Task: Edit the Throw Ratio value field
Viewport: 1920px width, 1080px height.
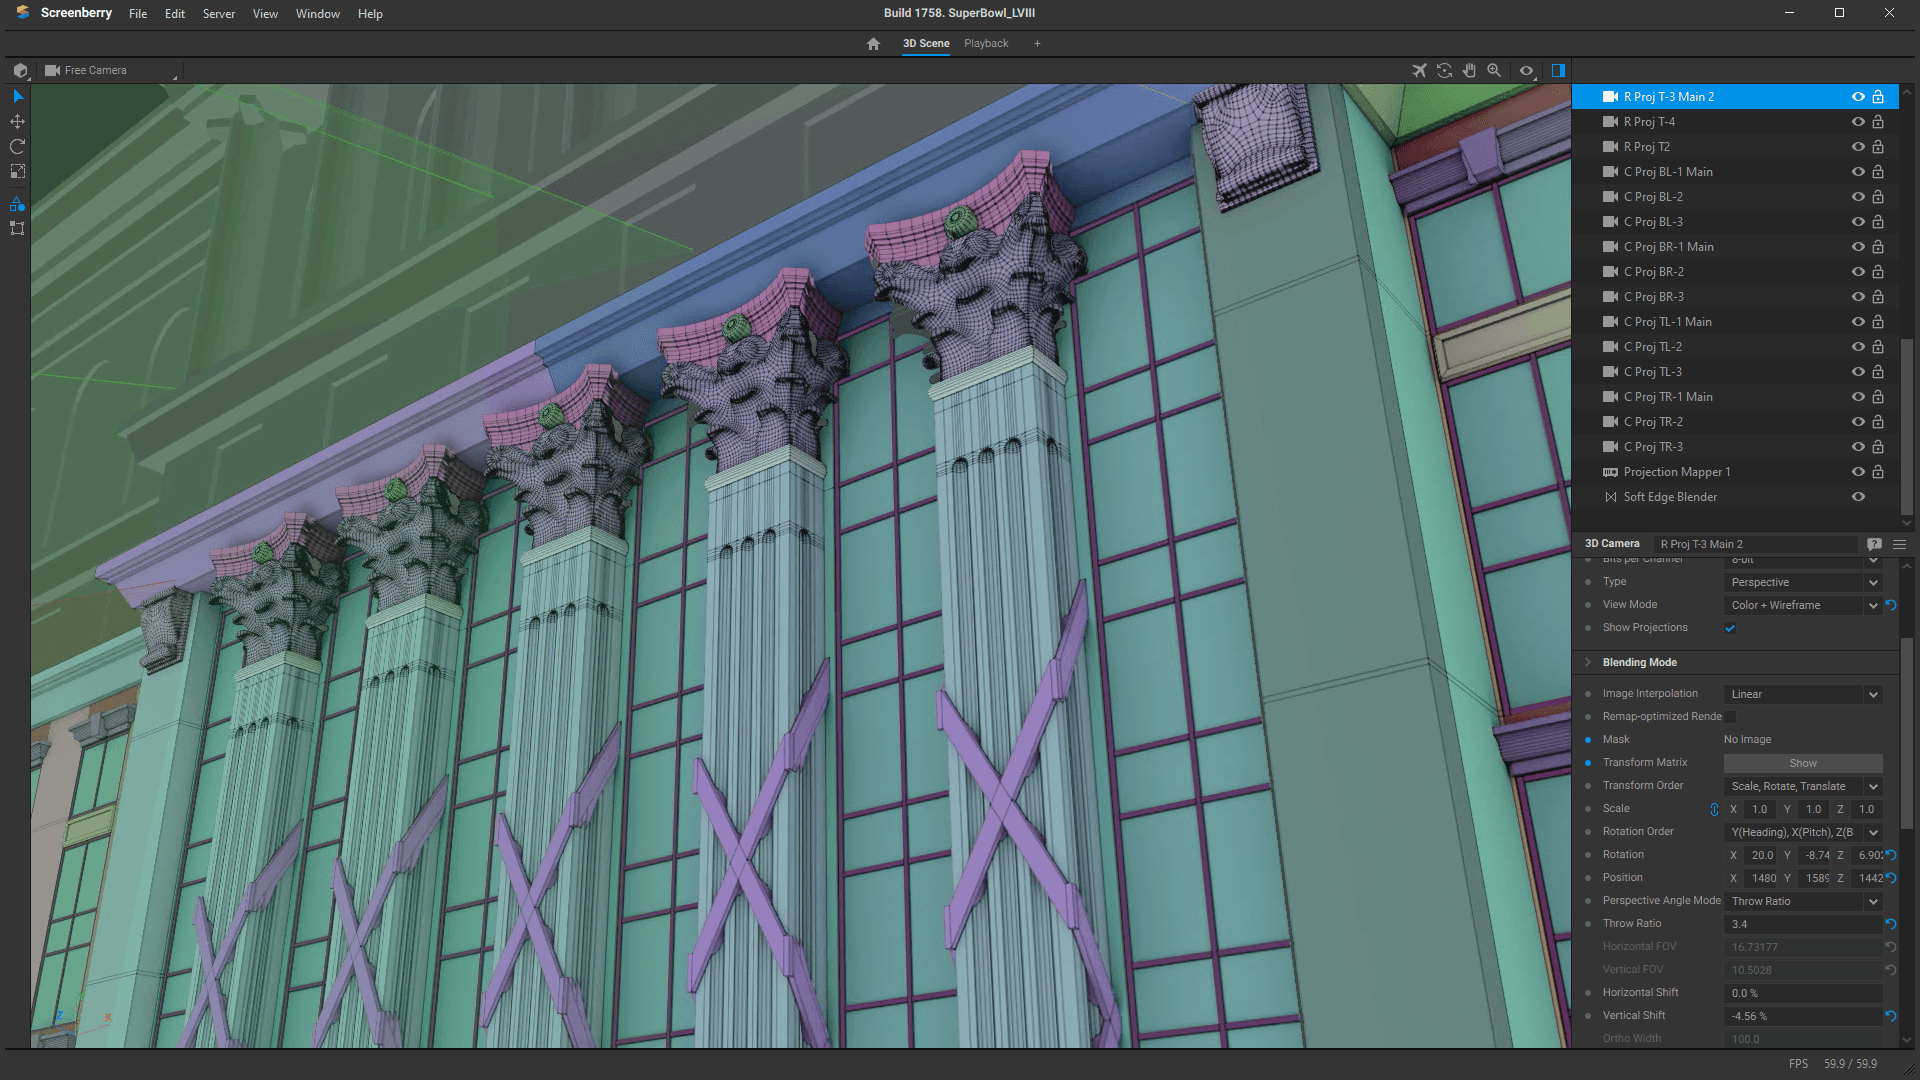Action: click(x=1800, y=924)
